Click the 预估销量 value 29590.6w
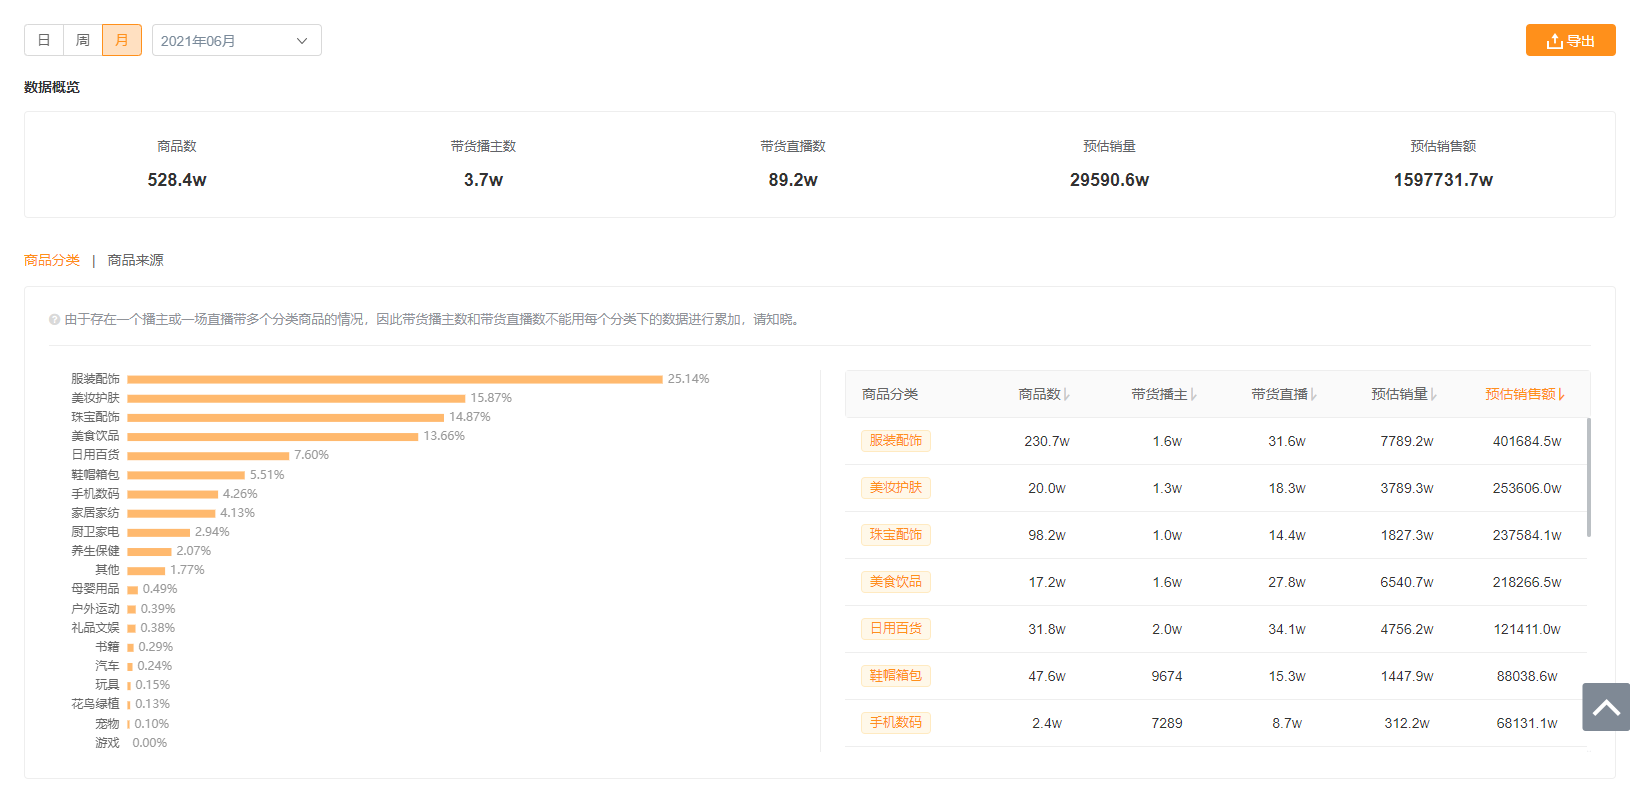This screenshot has height=789, width=1639. click(1109, 180)
